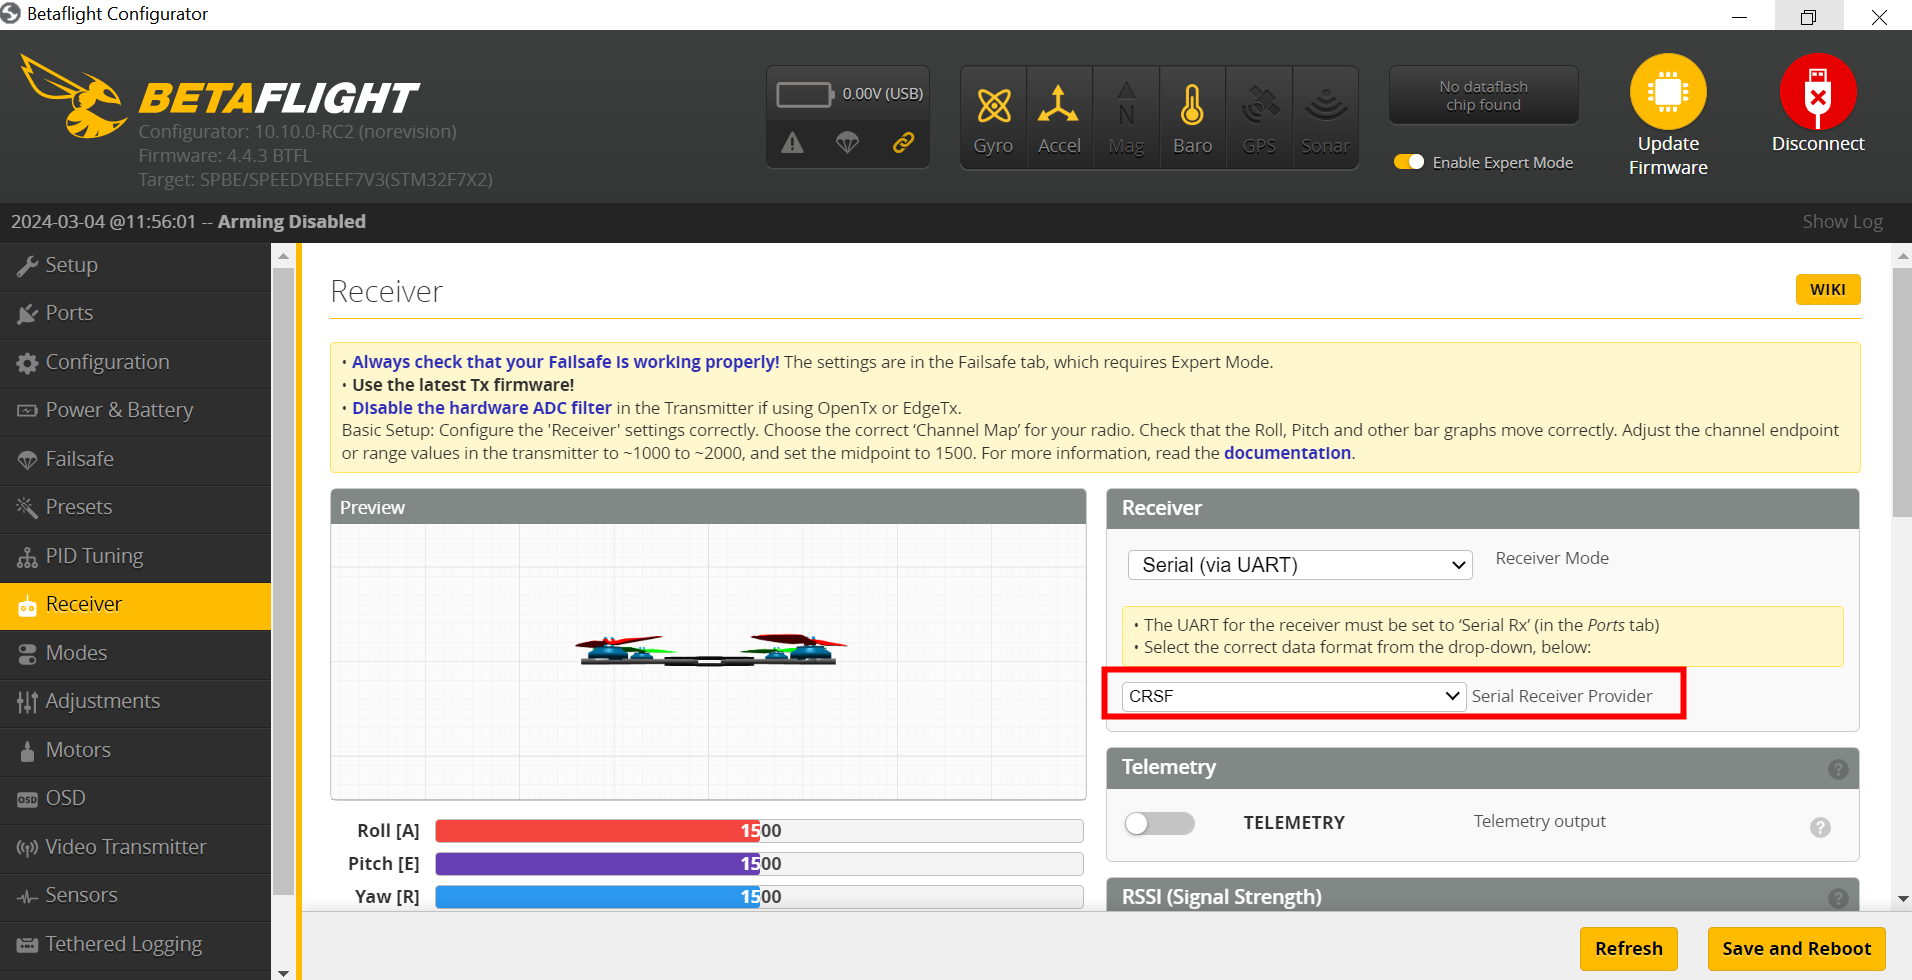
Task: Click the Gyro sensor icon
Action: pos(993,118)
